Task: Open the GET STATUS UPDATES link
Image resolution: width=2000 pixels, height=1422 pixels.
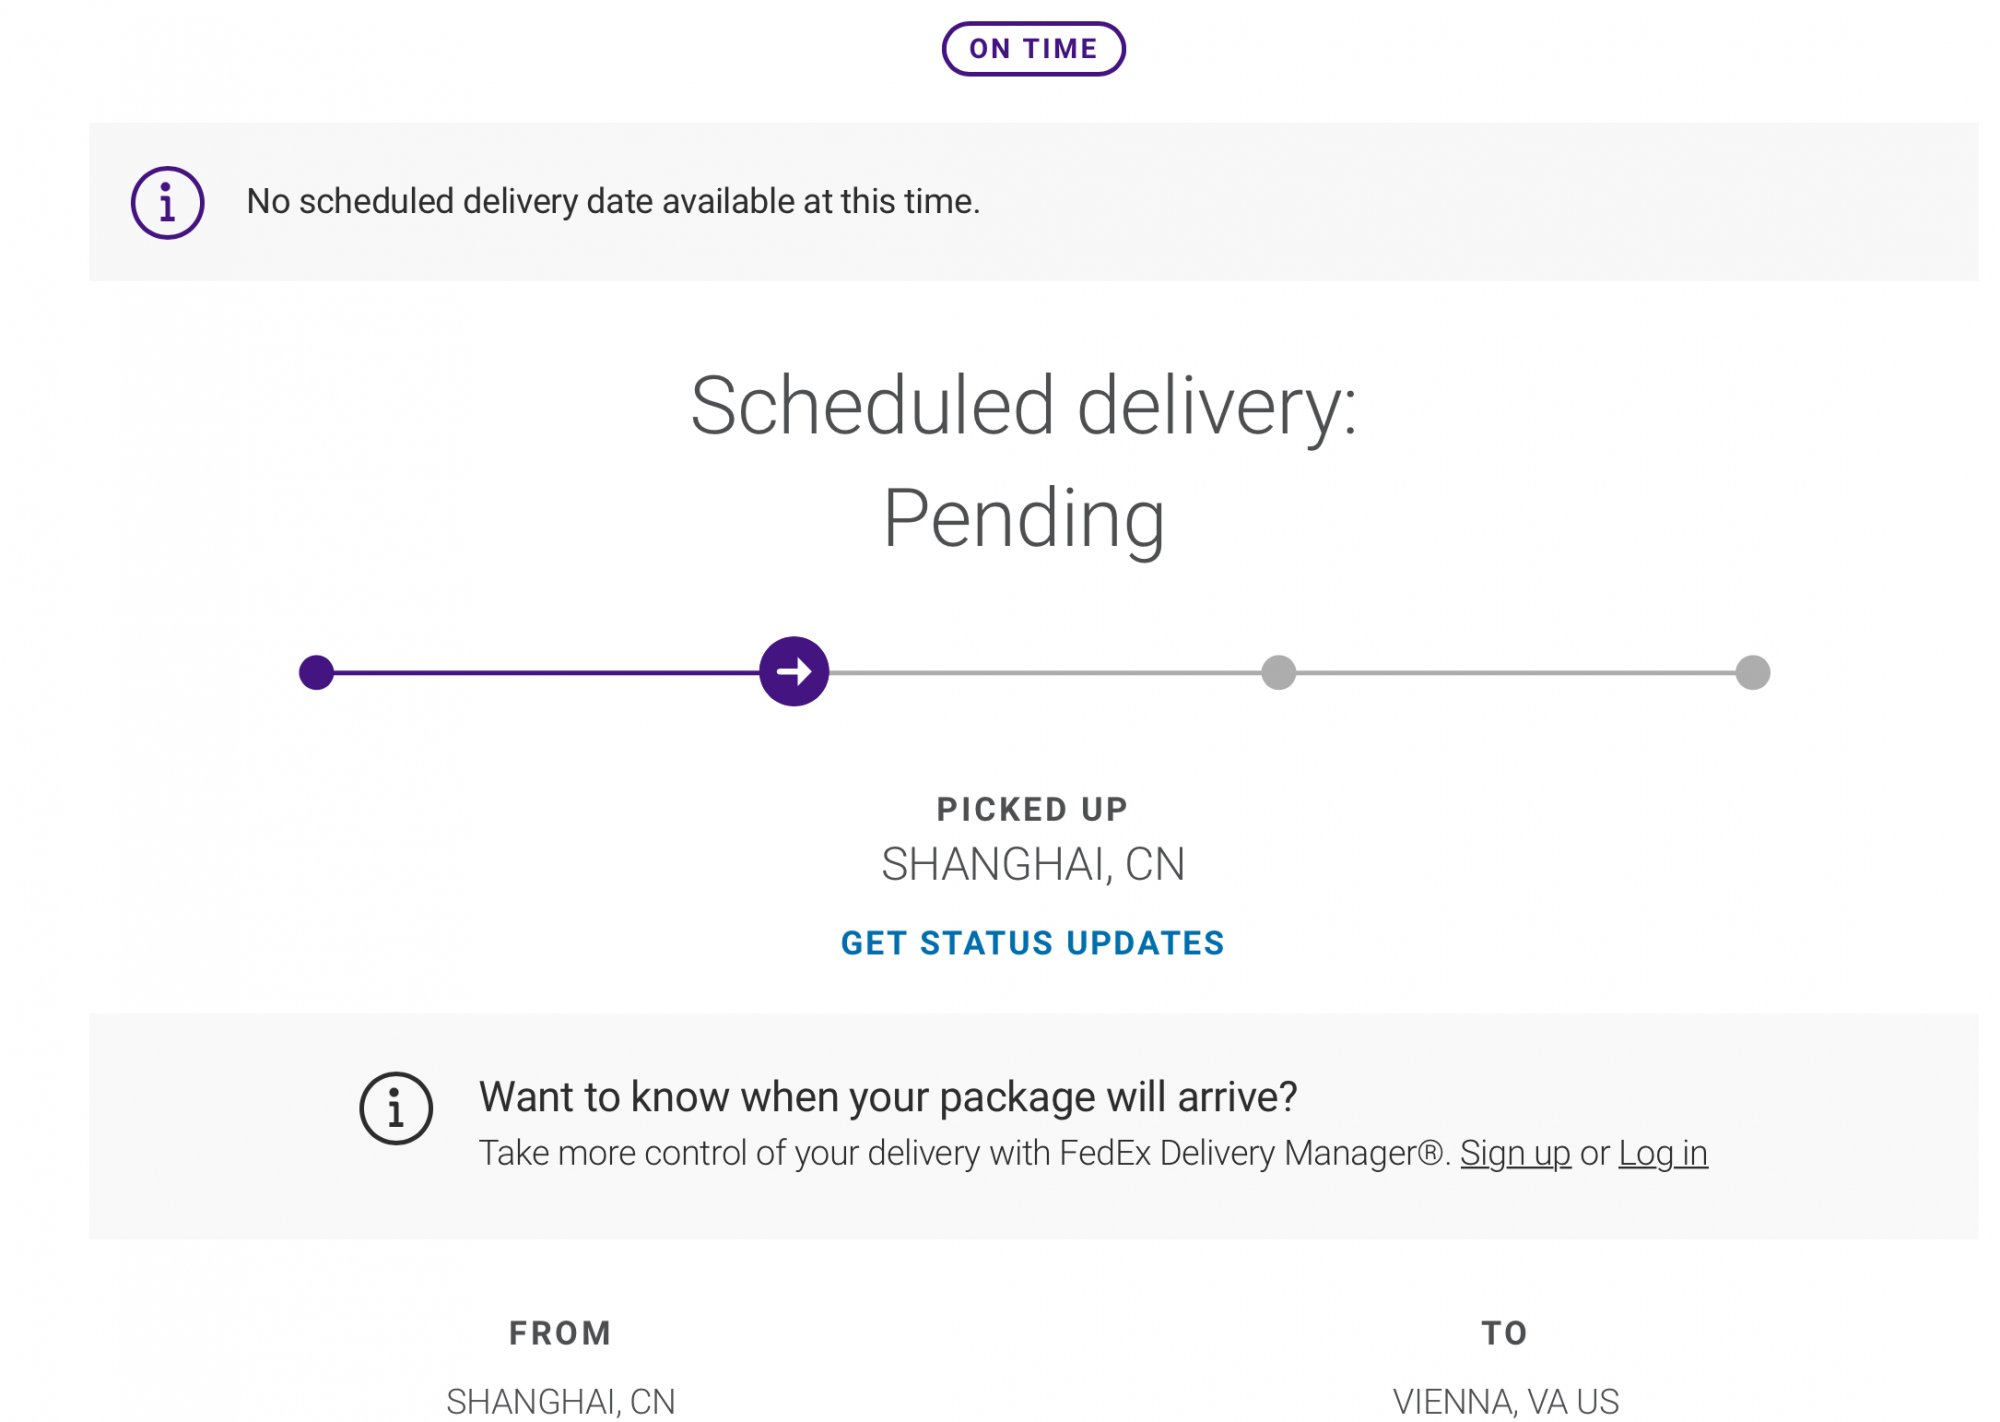Action: tap(1032, 943)
